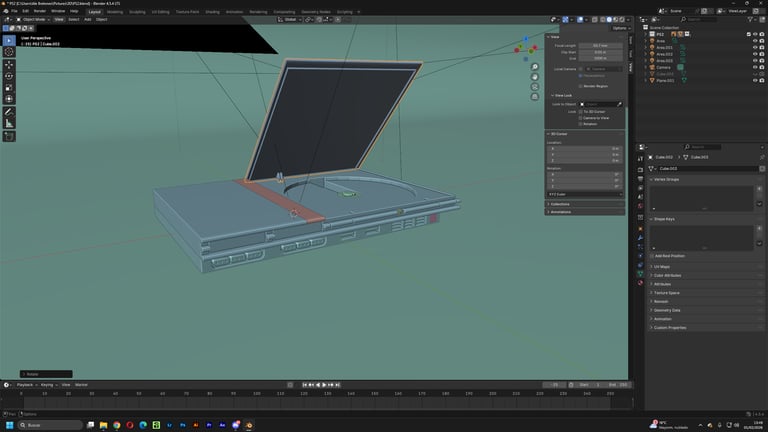Screen dimensions: 768x432
Task: Select the Scale tool
Action: click(9, 88)
